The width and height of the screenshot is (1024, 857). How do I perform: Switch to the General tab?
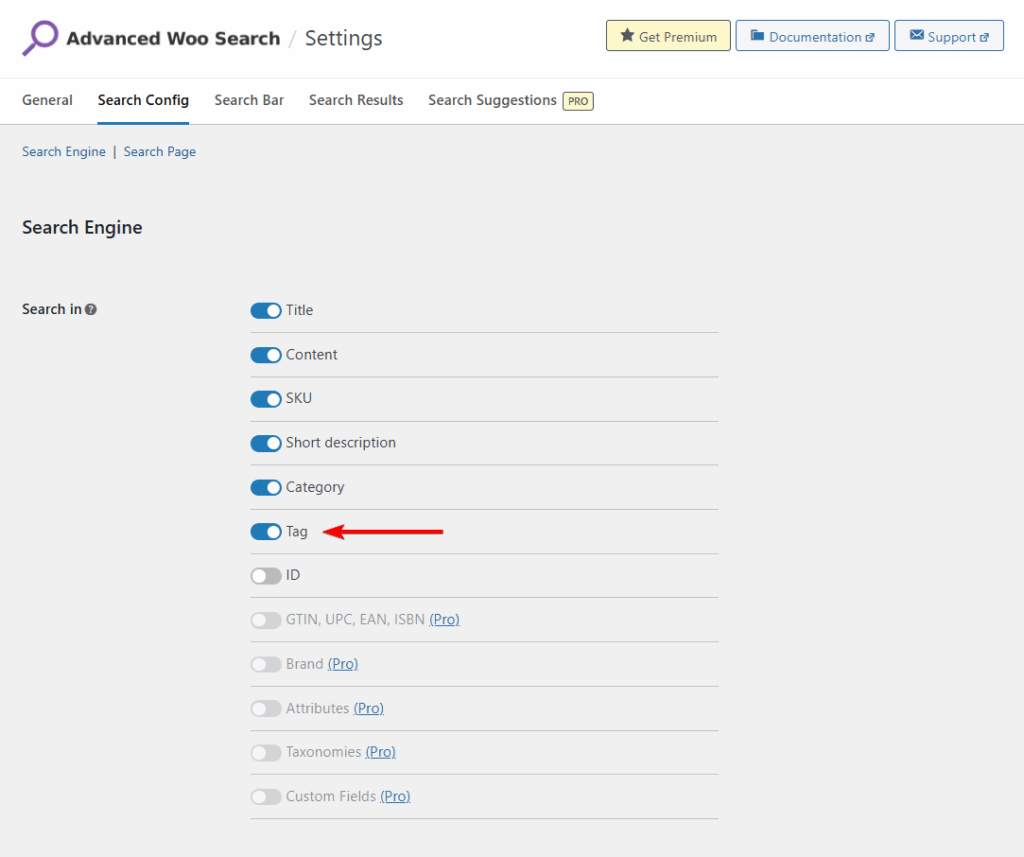pos(47,100)
